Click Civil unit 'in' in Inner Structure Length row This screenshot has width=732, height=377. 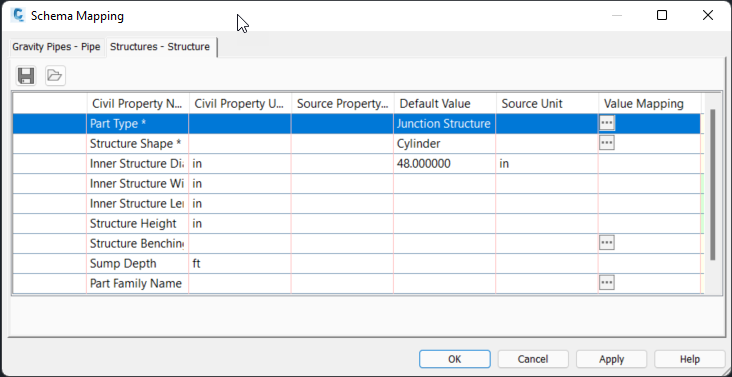click(x=240, y=204)
